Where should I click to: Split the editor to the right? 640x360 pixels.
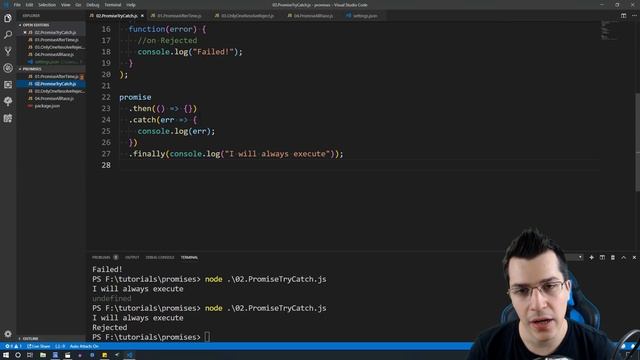coord(623,16)
